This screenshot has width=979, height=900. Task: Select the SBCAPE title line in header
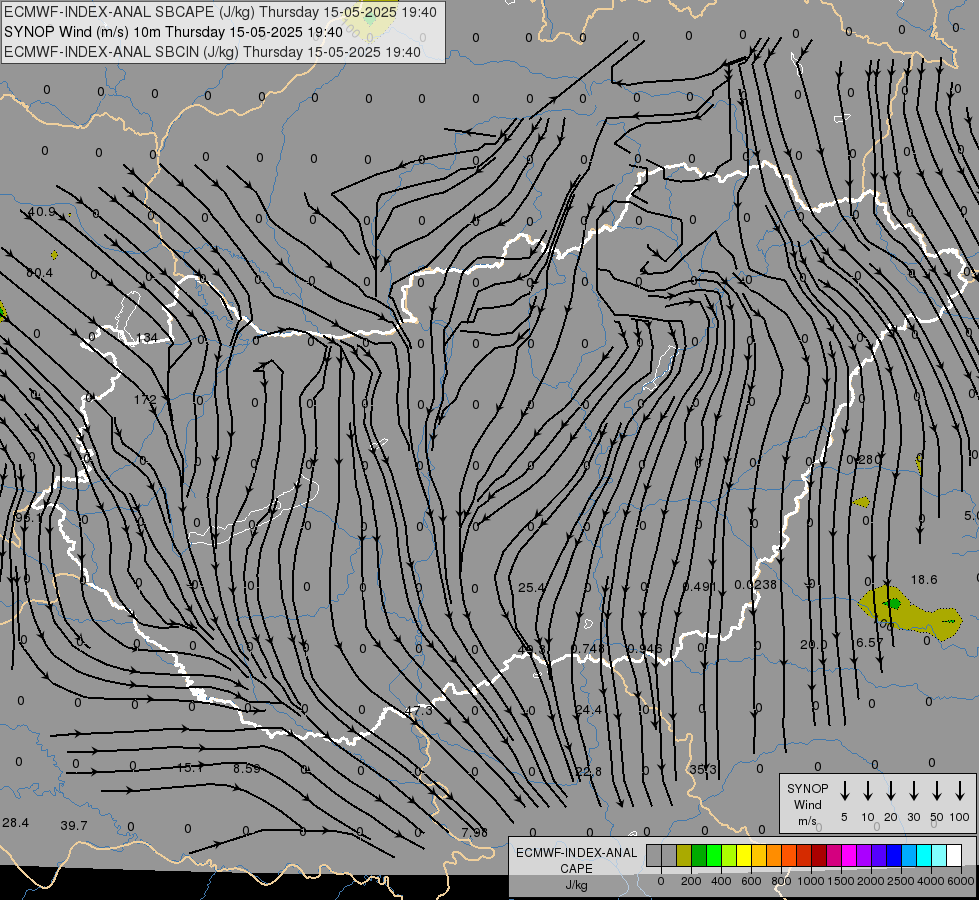tap(220, 12)
